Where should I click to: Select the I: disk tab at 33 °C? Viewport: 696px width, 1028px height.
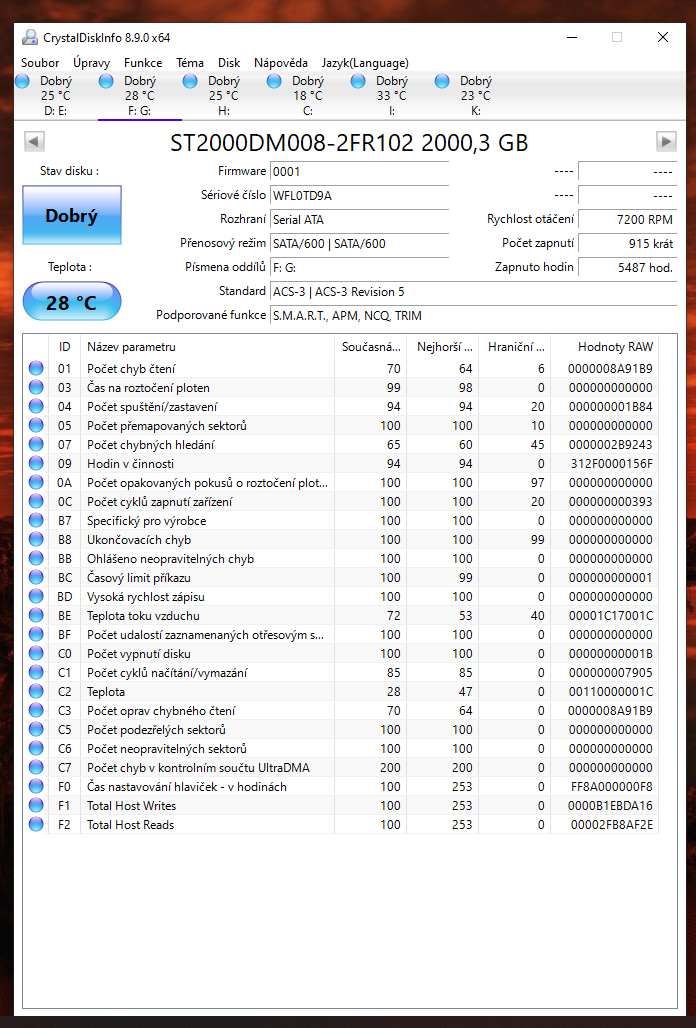pos(391,96)
